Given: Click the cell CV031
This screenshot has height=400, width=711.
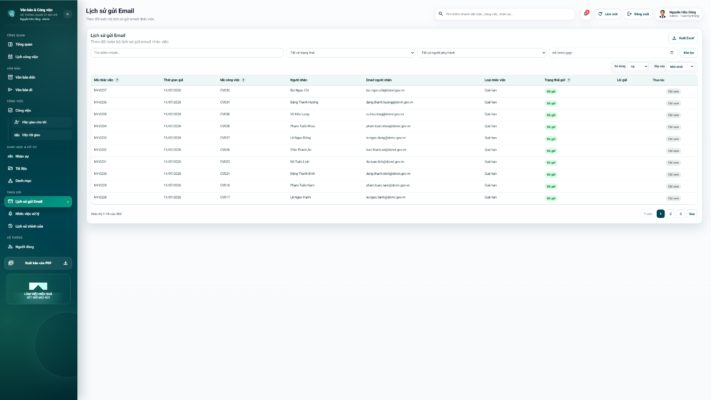Looking at the screenshot, I should 225,102.
